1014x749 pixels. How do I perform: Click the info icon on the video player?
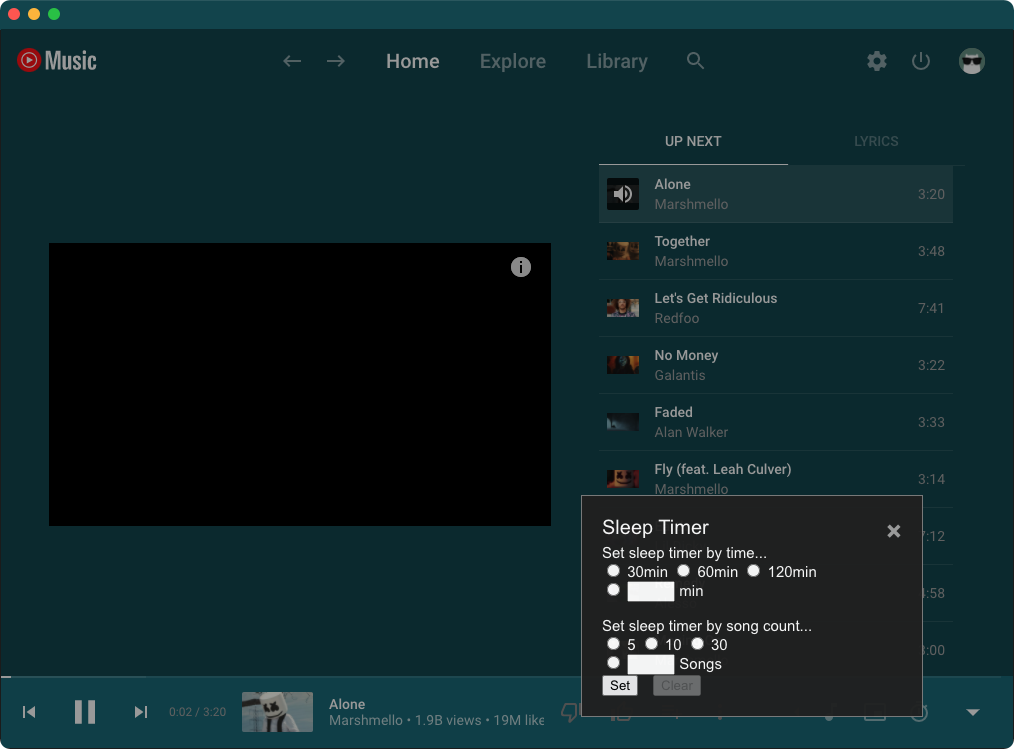(520, 267)
